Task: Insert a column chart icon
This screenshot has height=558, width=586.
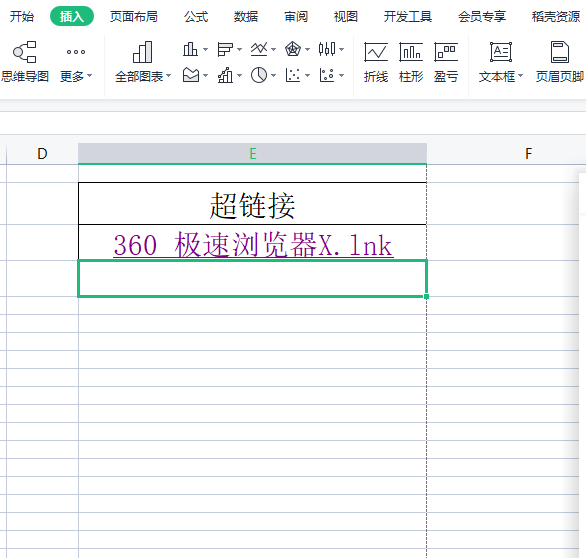Action: (190, 49)
